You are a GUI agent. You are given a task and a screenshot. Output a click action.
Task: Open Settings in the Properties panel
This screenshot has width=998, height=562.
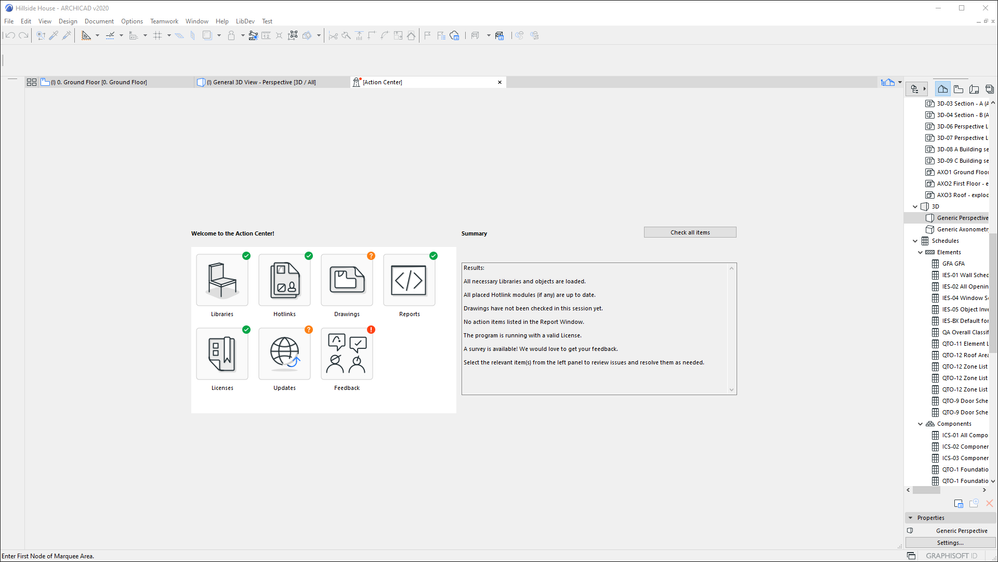click(950, 543)
